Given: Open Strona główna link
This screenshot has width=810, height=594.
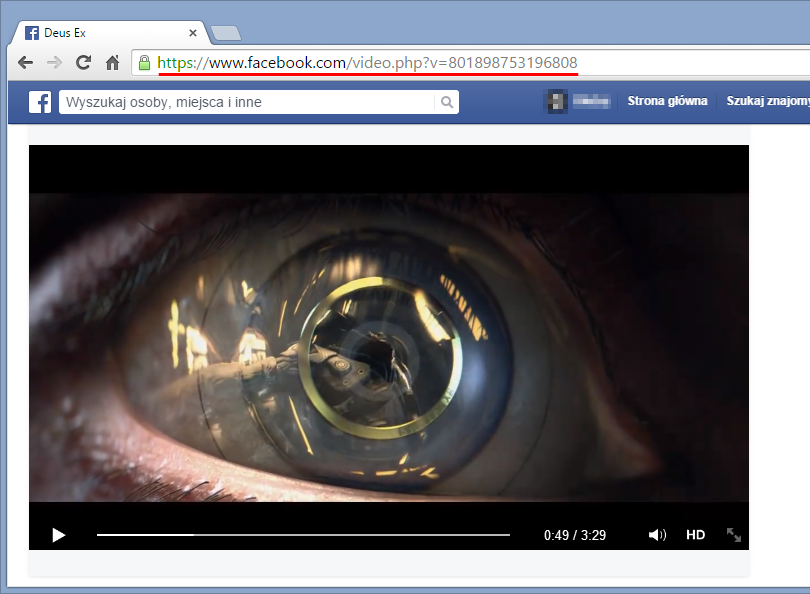Looking at the screenshot, I should coord(667,101).
